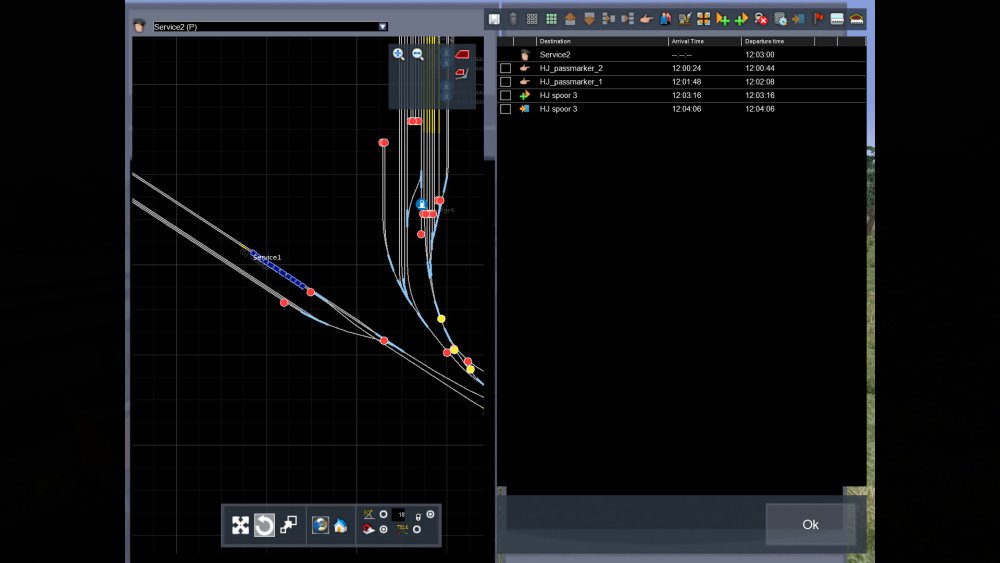
Task: Zoom out on the track map
Action: click(418, 54)
